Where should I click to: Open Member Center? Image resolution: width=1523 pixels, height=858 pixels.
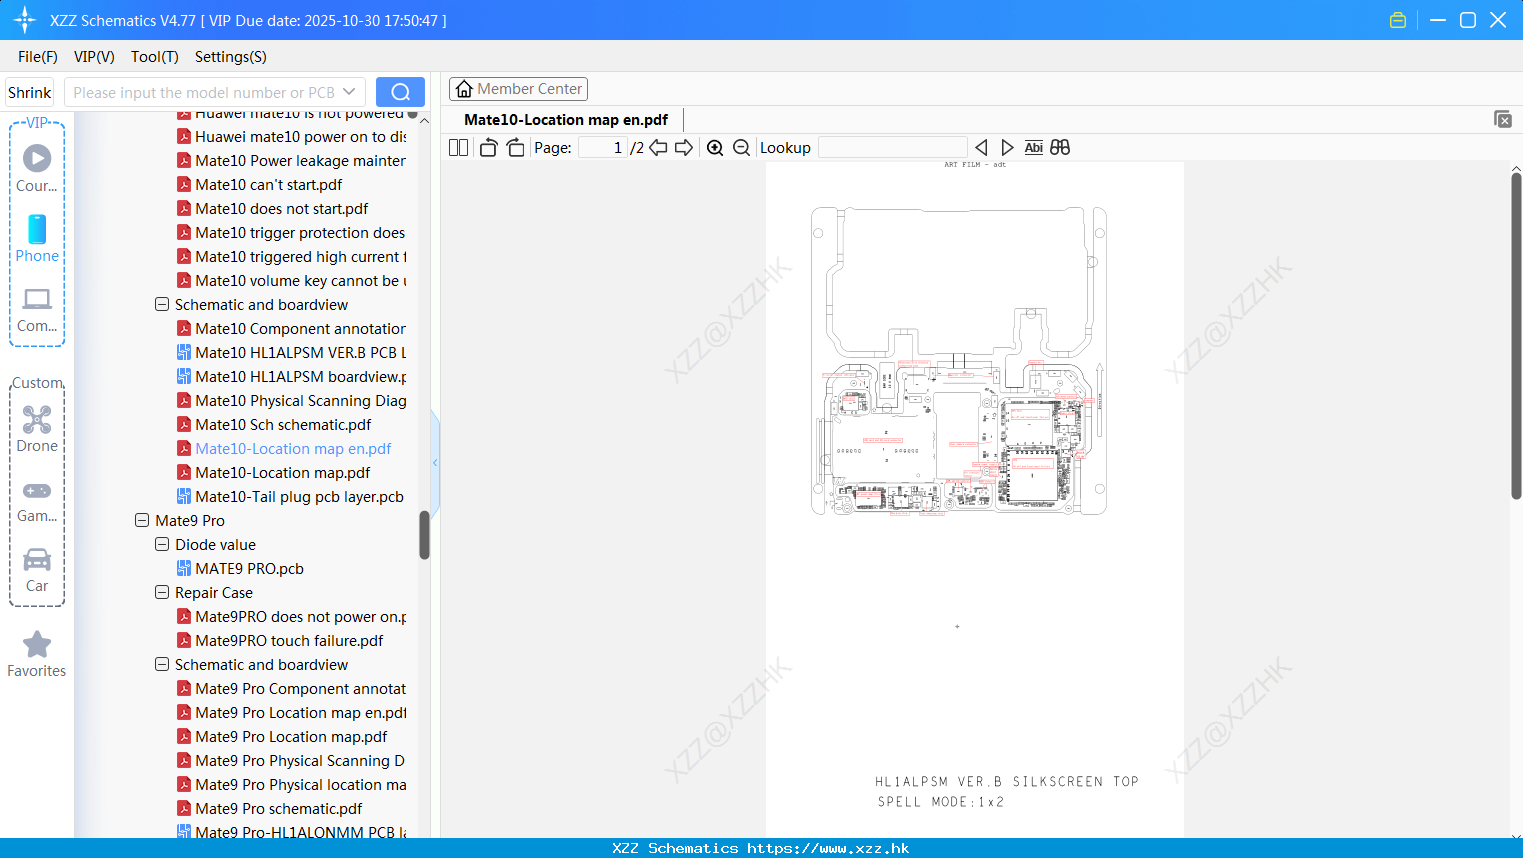(x=518, y=89)
